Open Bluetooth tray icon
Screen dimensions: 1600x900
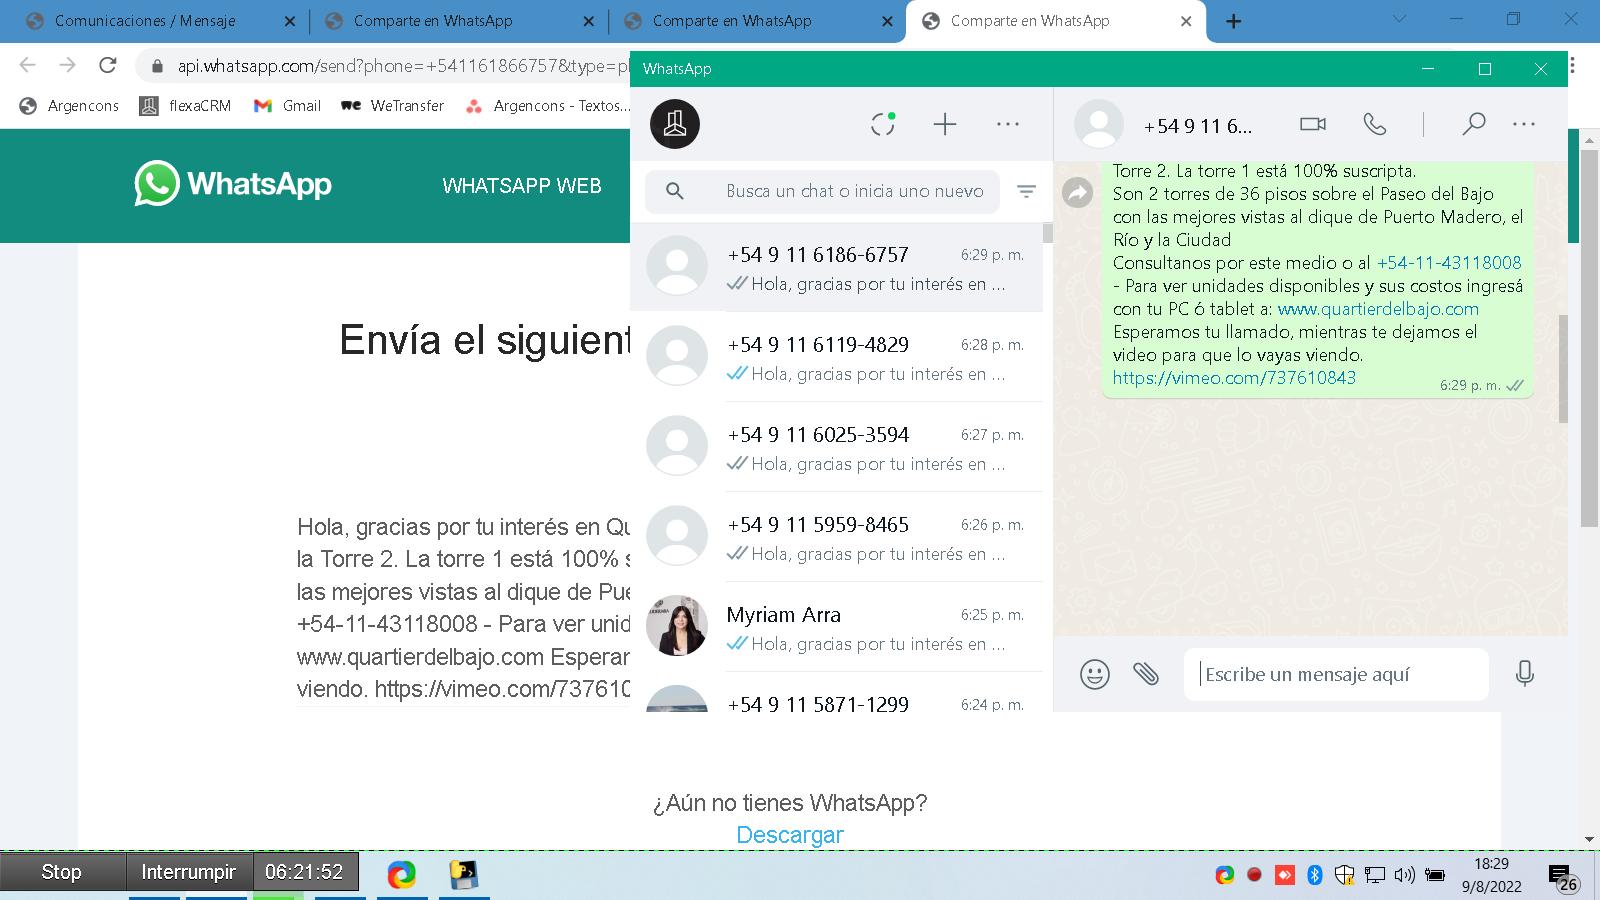[1315, 875]
